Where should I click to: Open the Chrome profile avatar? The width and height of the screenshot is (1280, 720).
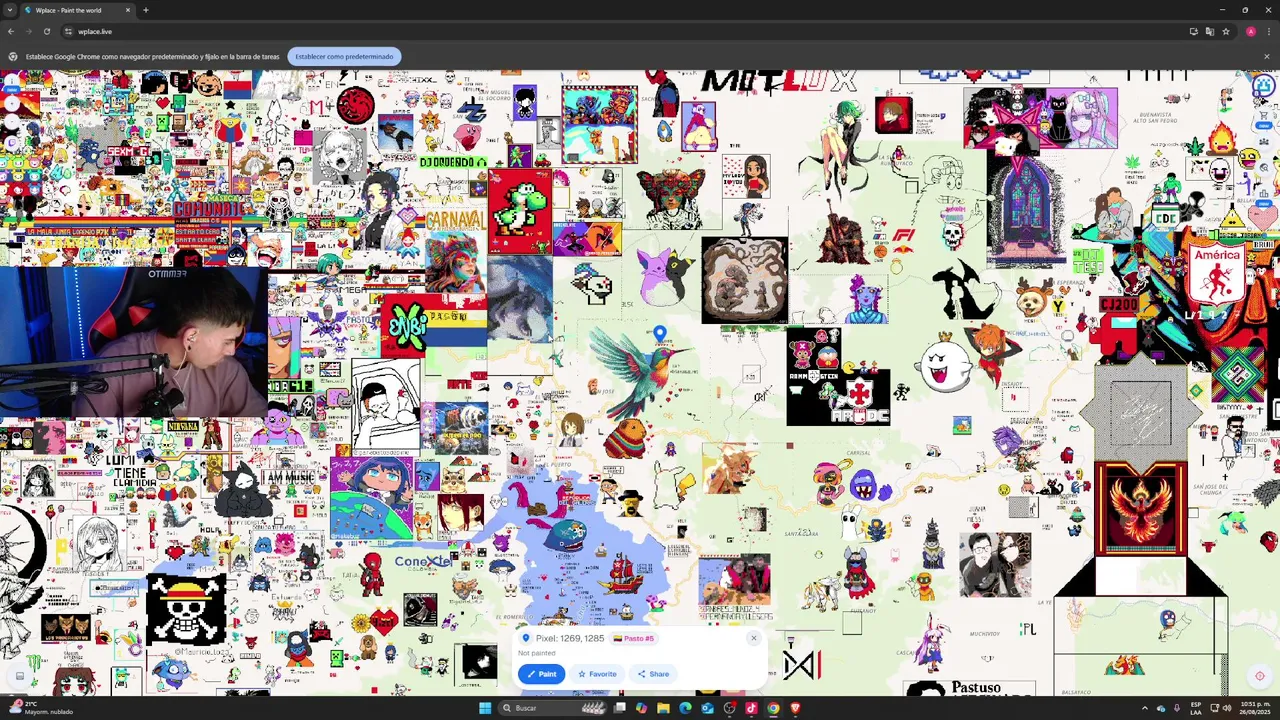click(x=1250, y=31)
